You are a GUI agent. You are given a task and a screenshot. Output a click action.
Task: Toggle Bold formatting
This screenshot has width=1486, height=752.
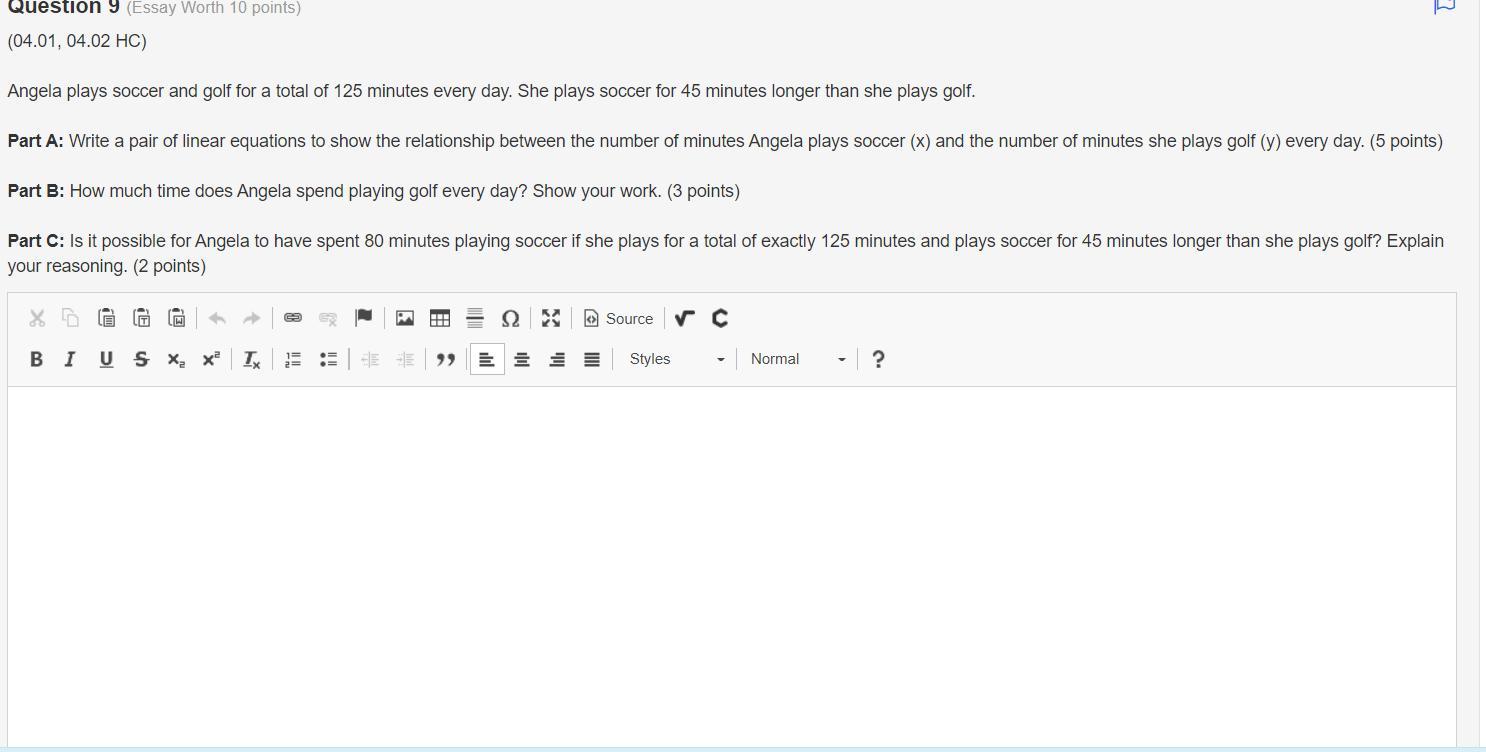click(x=36, y=359)
